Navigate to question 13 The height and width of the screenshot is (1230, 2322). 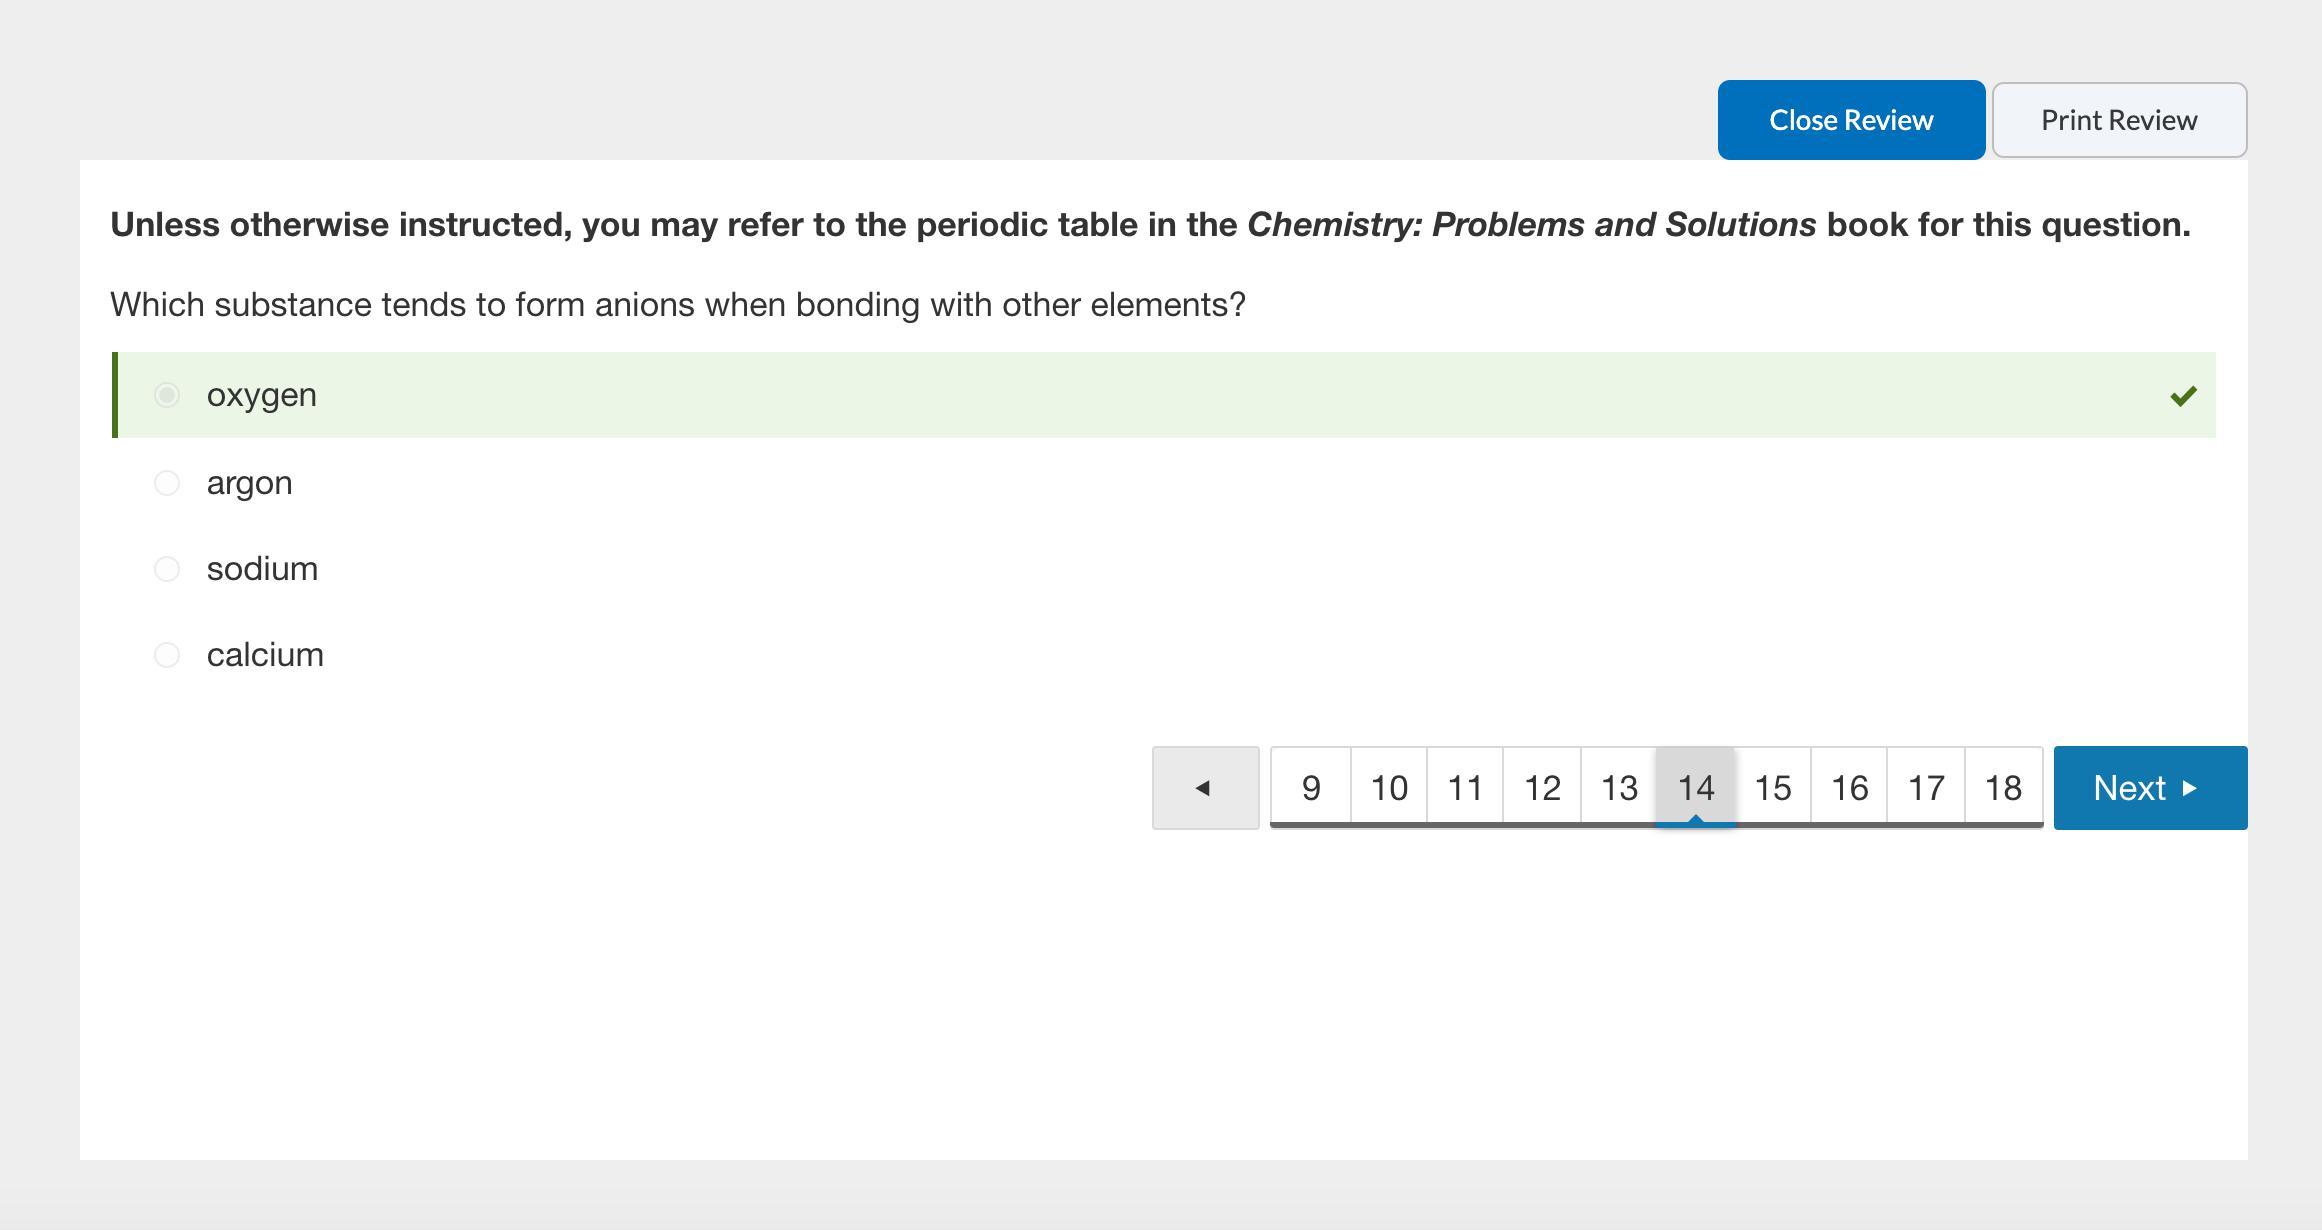point(1619,788)
